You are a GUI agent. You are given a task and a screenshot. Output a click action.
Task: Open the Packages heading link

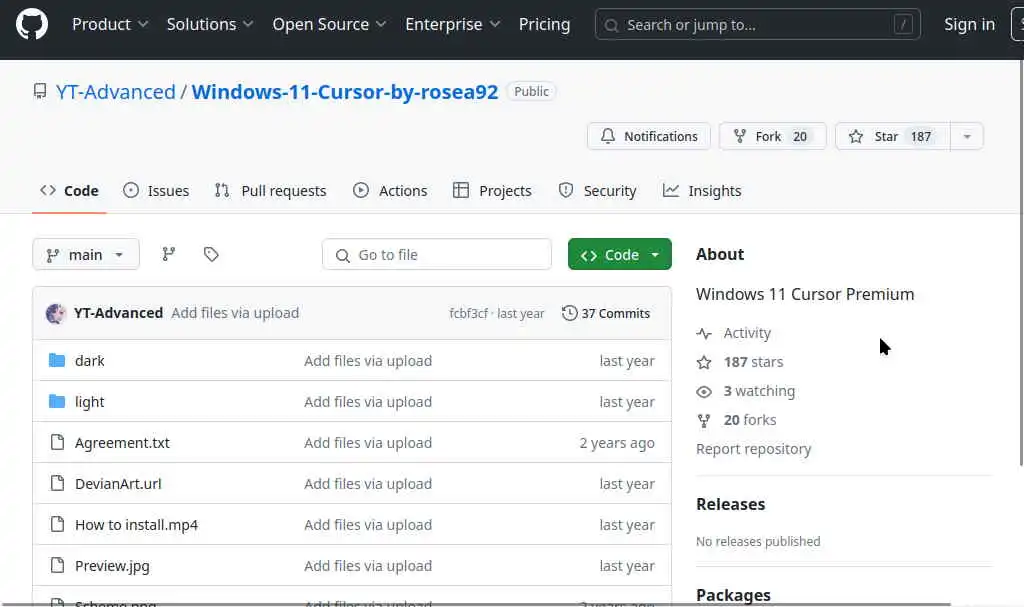click(733, 595)
